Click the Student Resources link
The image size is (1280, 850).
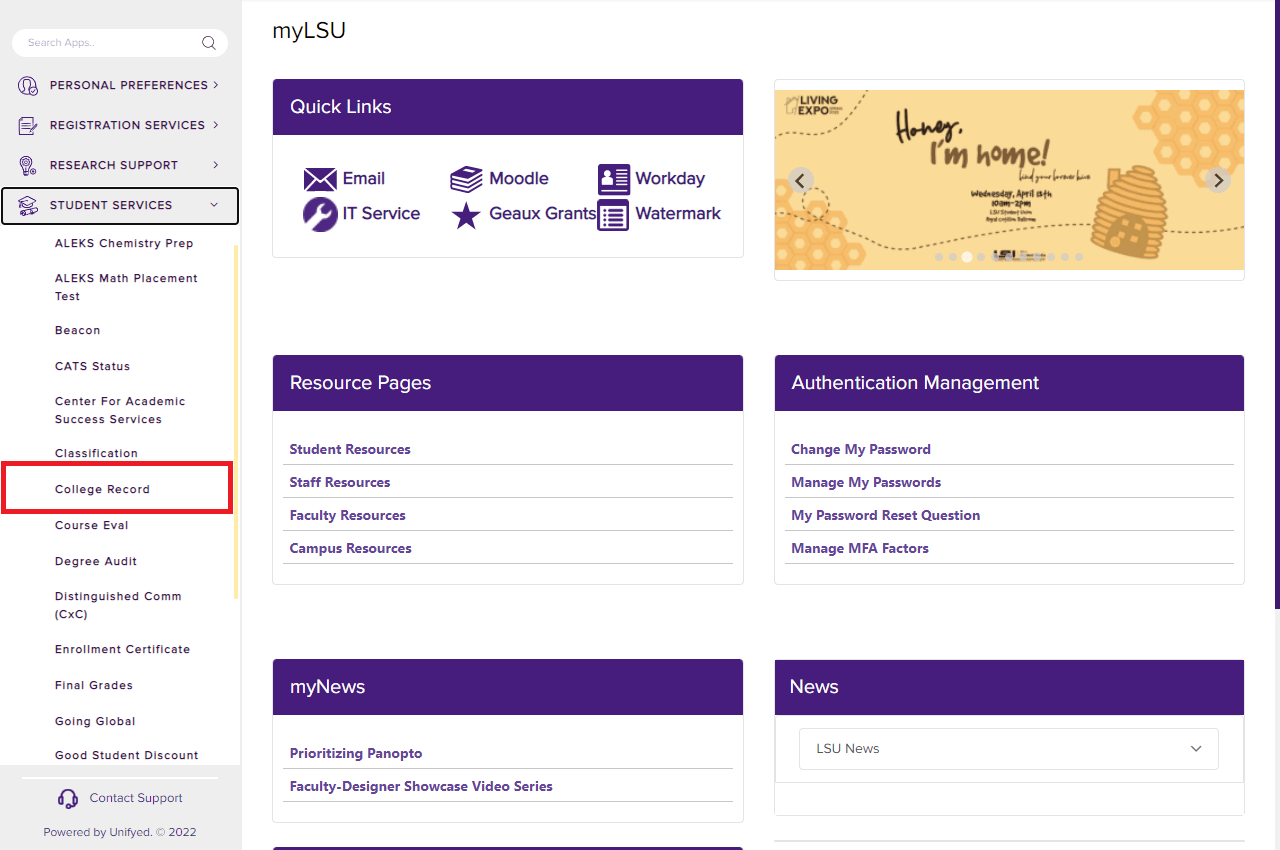click(x=350, y=449)
